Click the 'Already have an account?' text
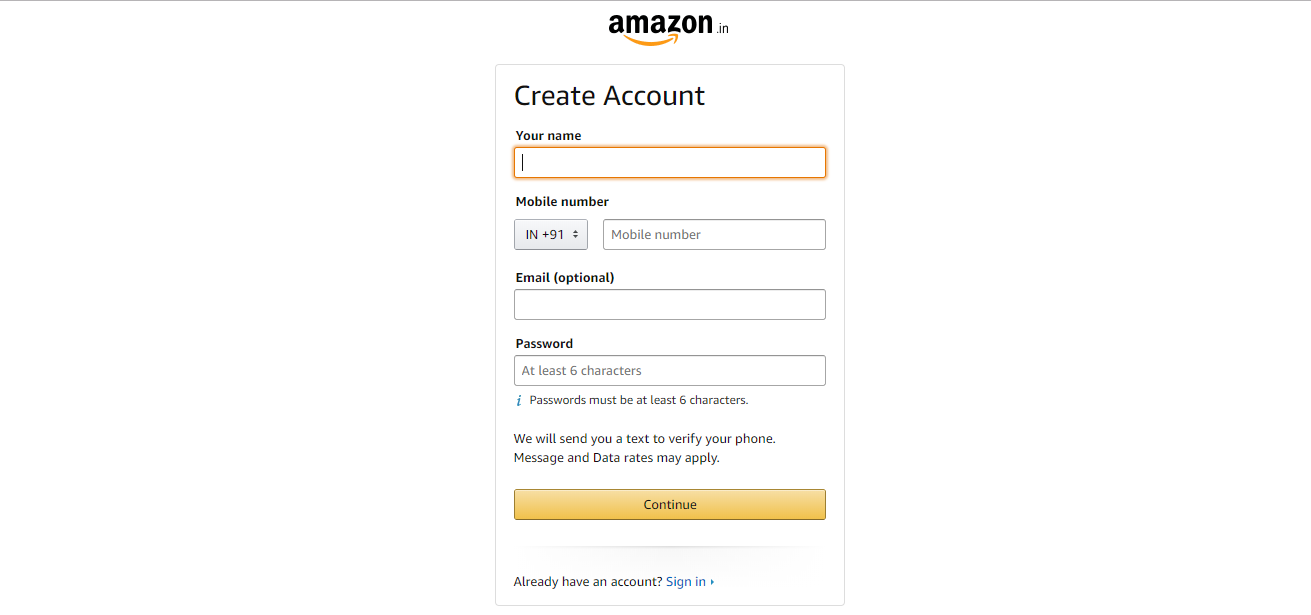 click(x=588, y=582)
